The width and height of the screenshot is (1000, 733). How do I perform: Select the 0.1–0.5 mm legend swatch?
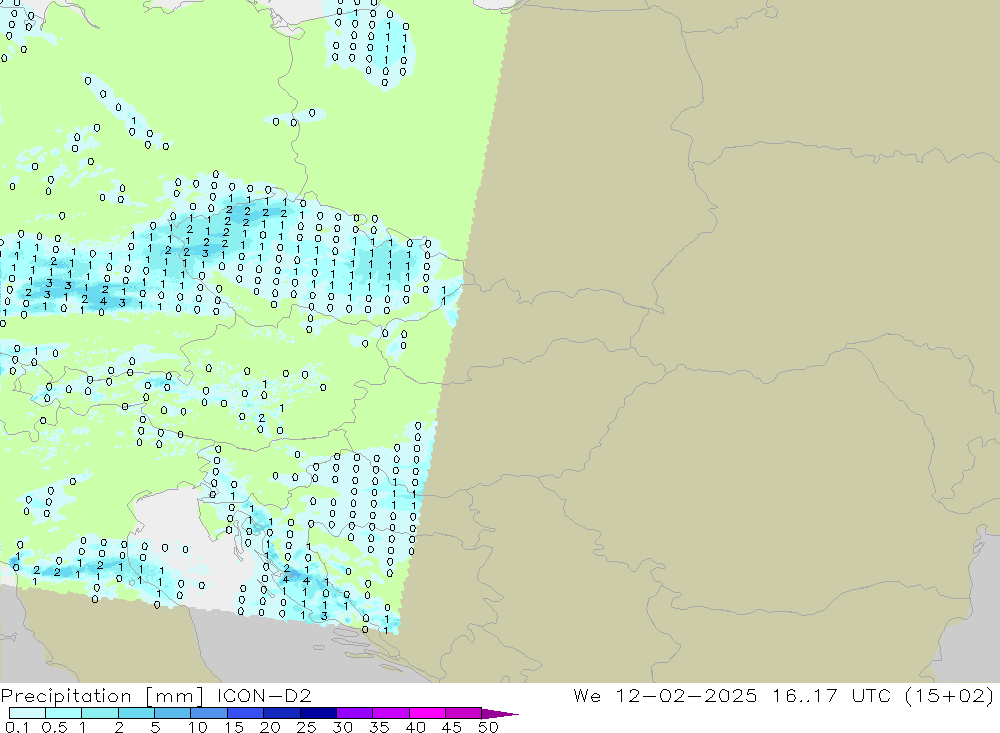[x=27, y=713]
